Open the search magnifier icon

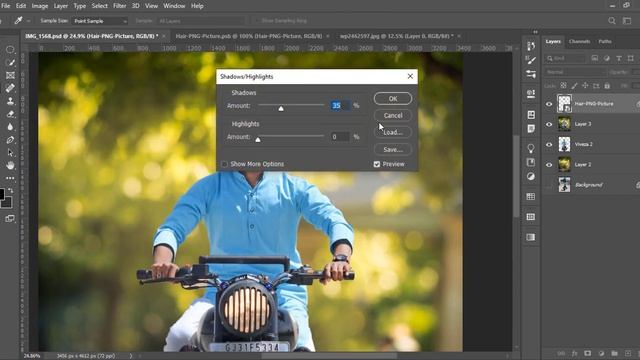click(x=611, y=20)
